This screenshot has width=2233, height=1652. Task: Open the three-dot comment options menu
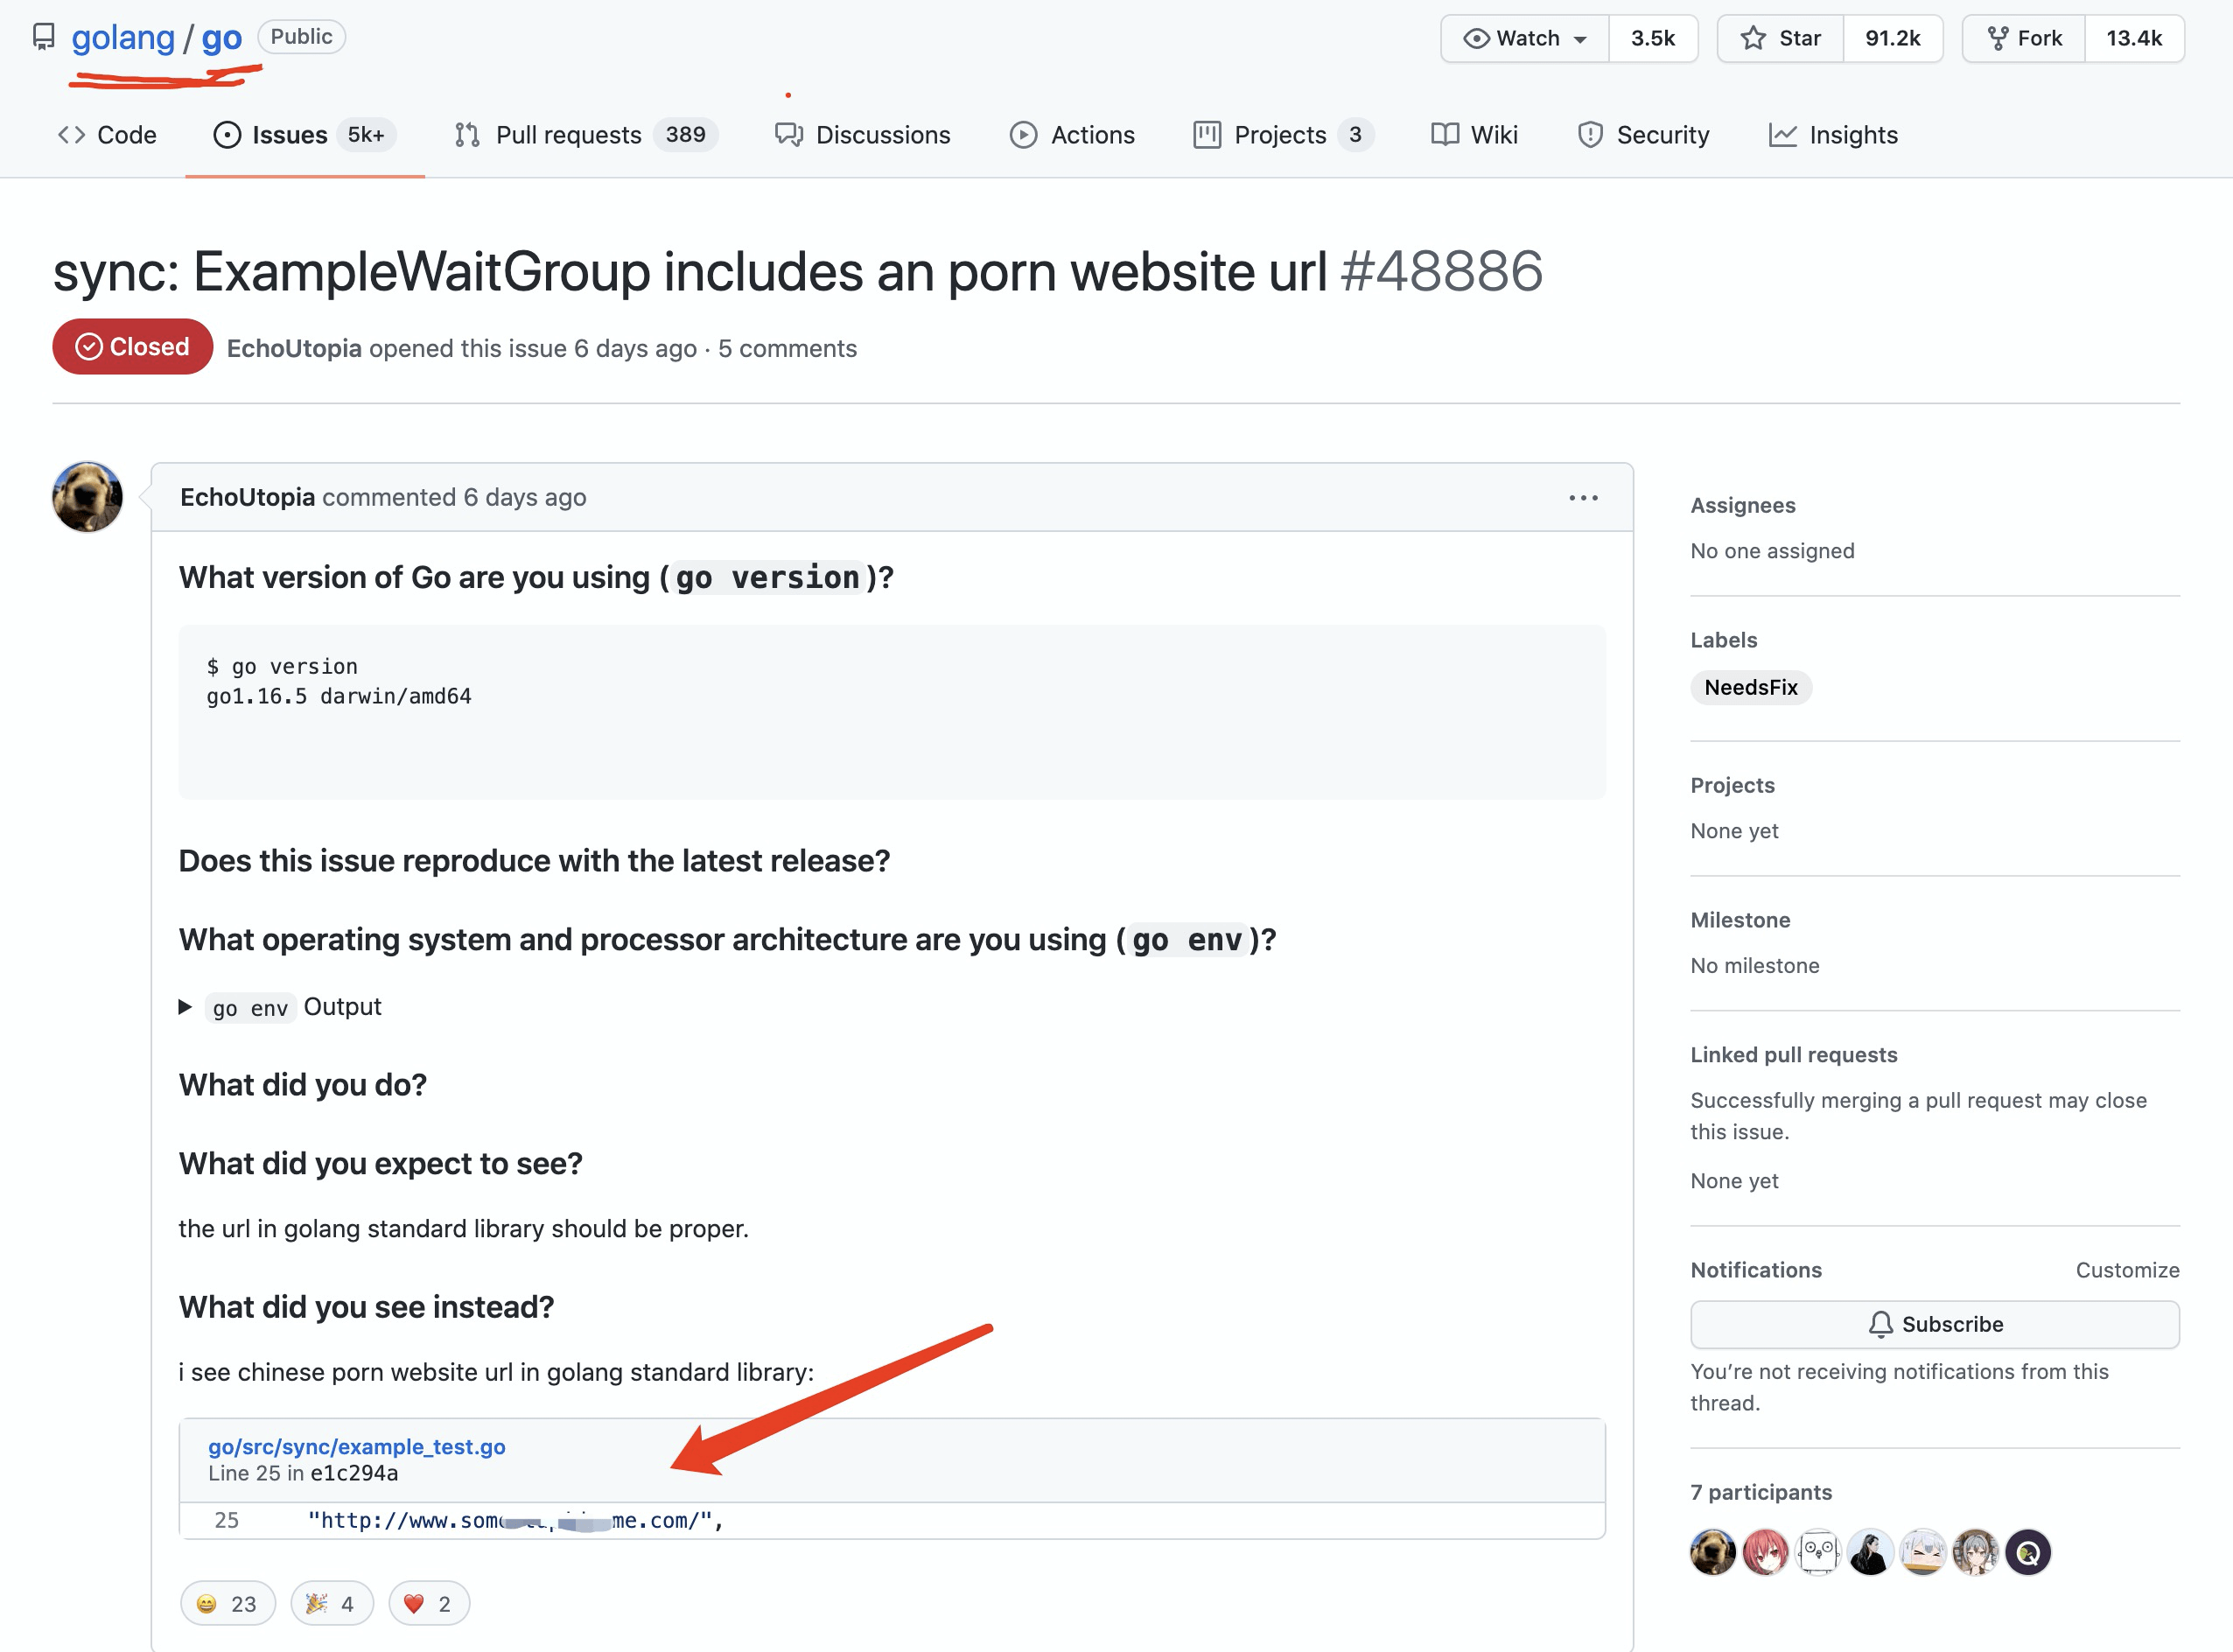(1583, 498)
